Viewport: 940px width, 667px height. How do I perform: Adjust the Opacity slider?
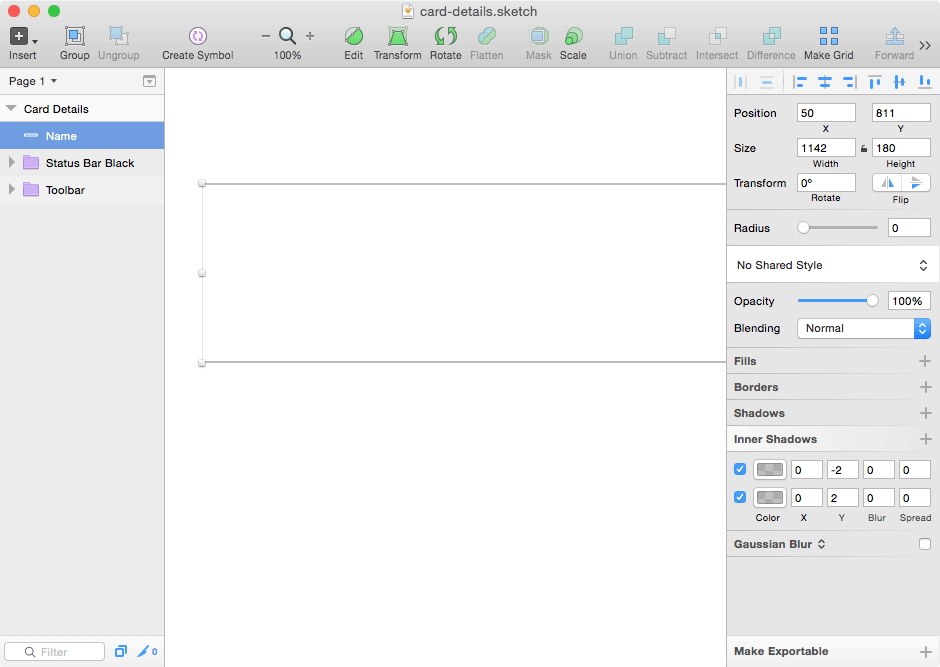coord(872,301)
